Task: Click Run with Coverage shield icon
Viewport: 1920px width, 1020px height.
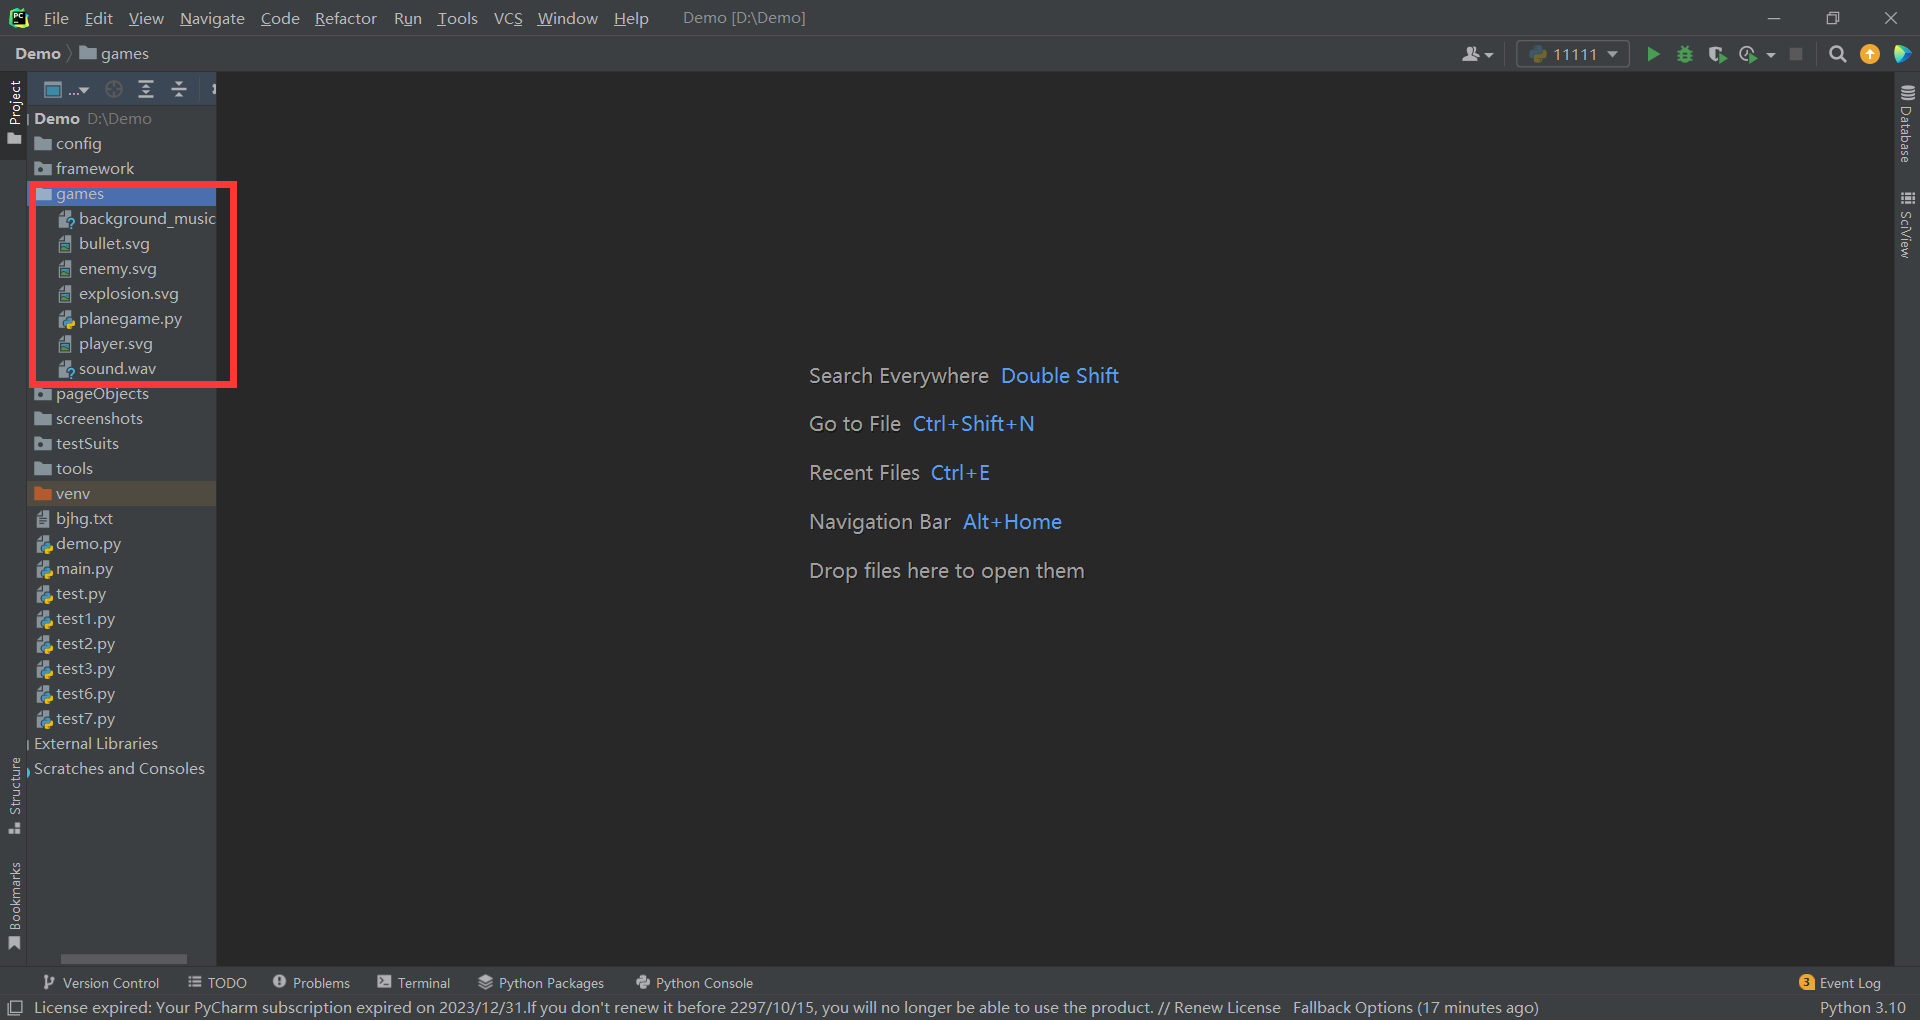Action: pos(1717,54)
